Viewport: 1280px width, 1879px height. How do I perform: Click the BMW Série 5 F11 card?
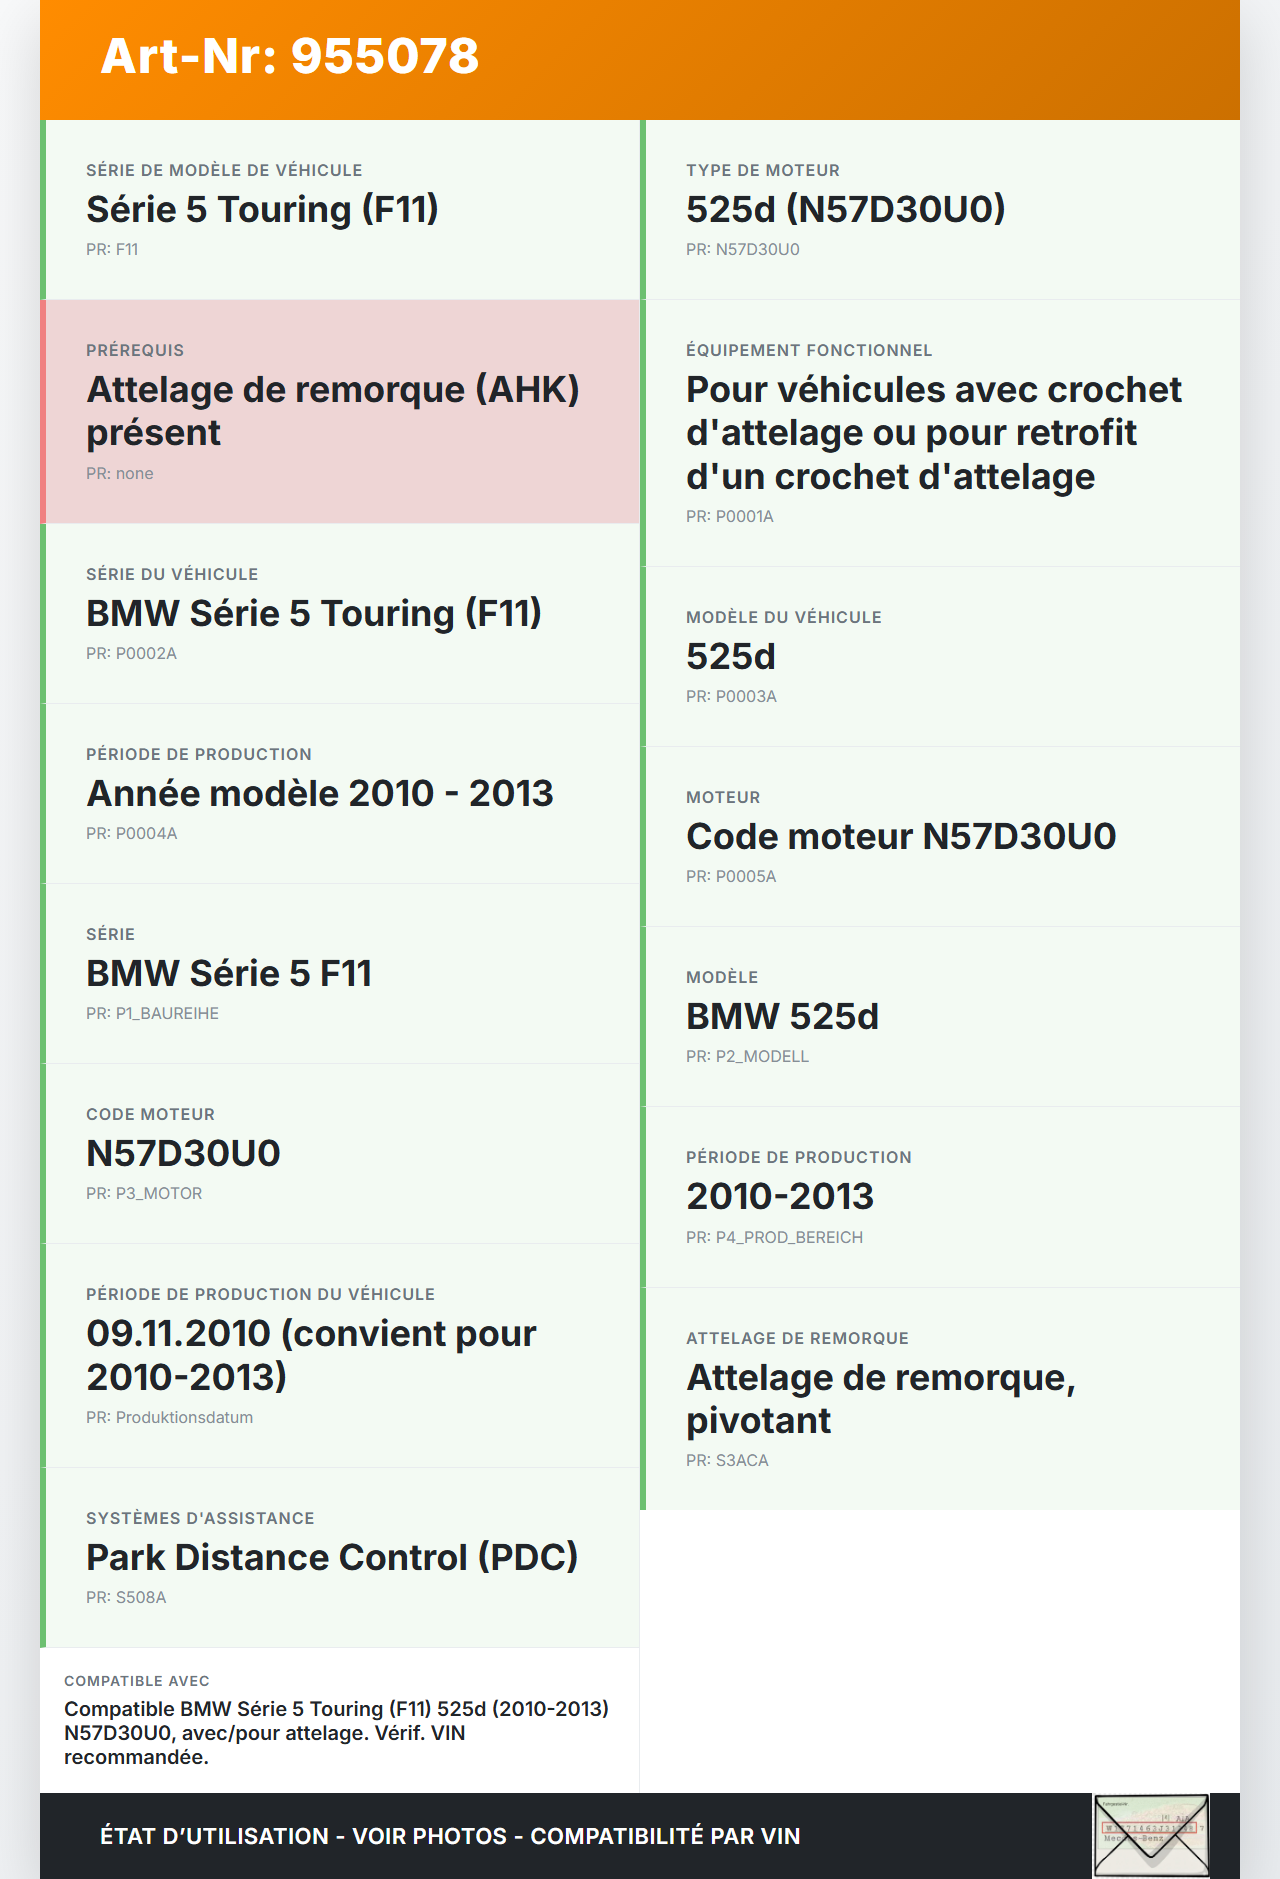pyautogui.click(x=340, y=973)
